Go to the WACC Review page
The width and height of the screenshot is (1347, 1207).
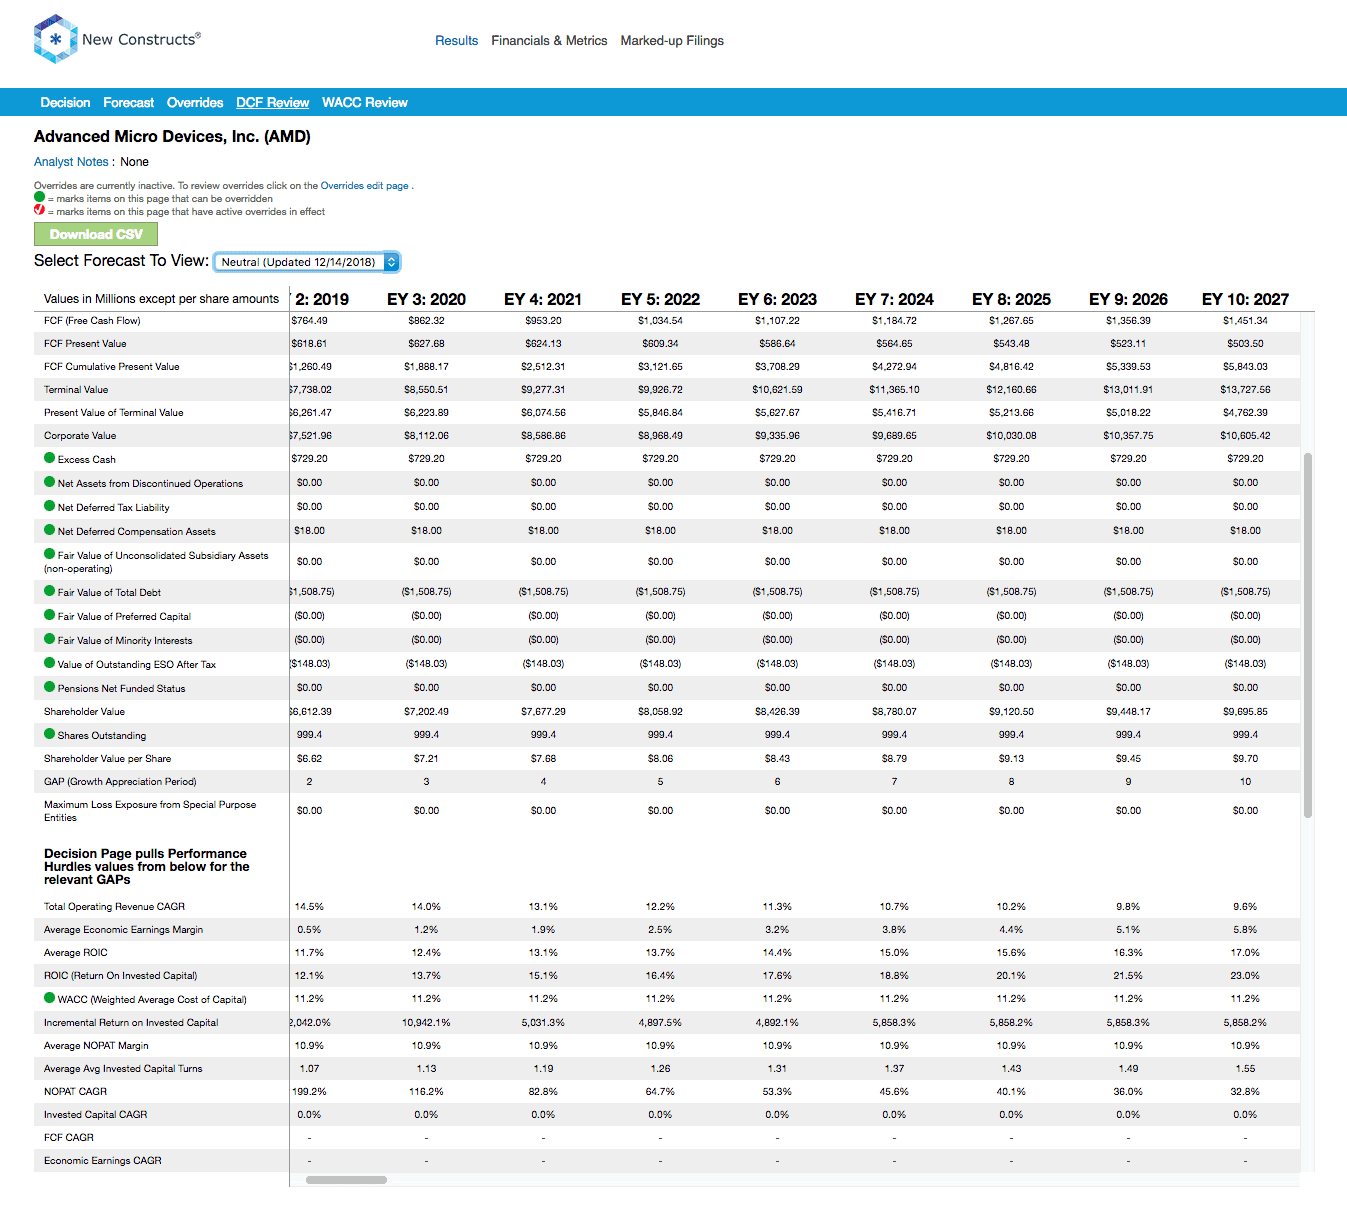tap(365, 103)
